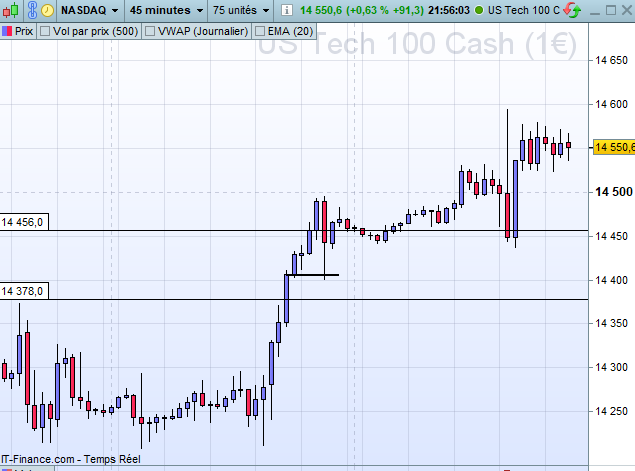Click the 14 650 price axis label

(611, 60)
